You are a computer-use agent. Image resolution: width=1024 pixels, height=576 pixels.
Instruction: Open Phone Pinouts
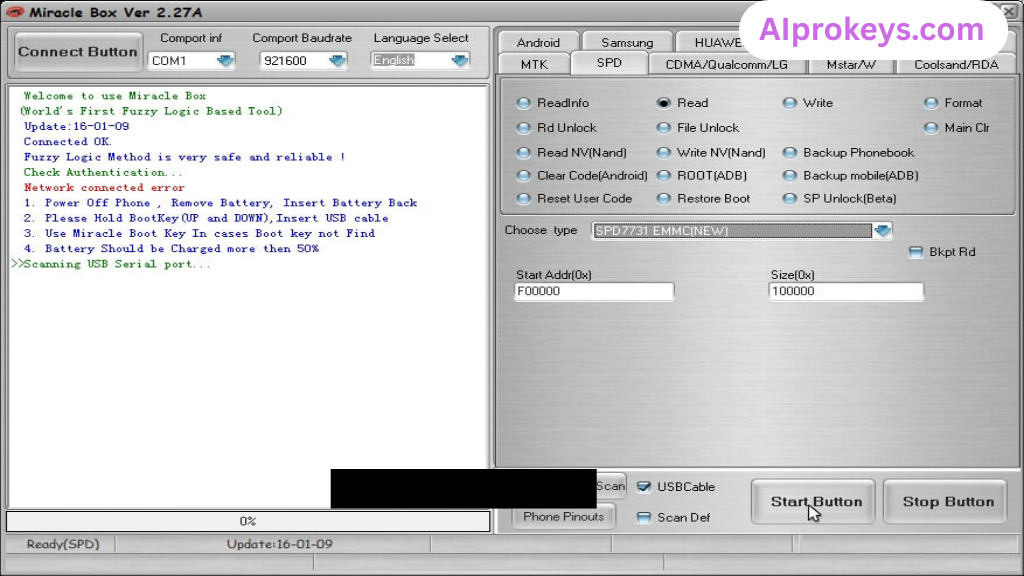tap(563, 517)
